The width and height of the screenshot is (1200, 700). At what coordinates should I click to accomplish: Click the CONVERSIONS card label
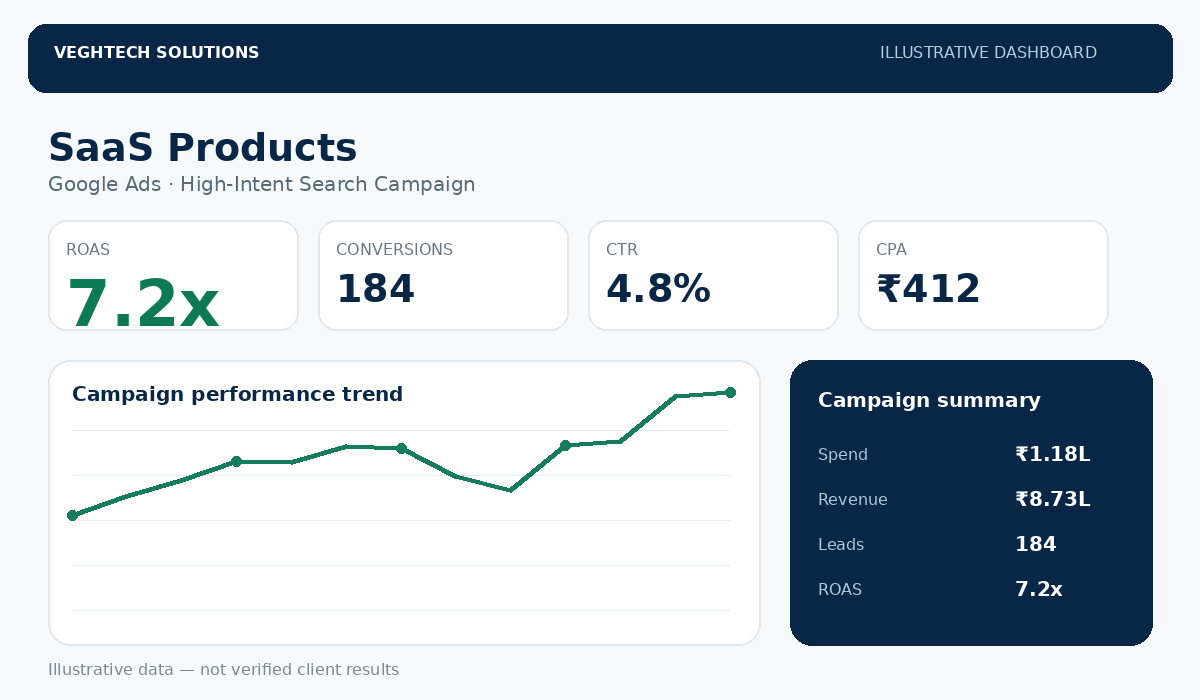394,250
